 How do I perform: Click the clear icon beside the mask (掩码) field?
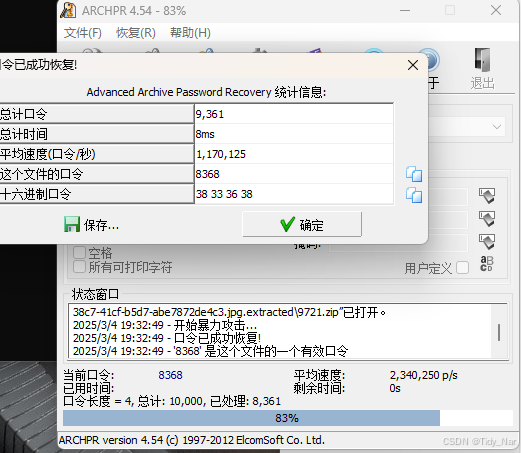pyautogui.click(x=487, y=241)
